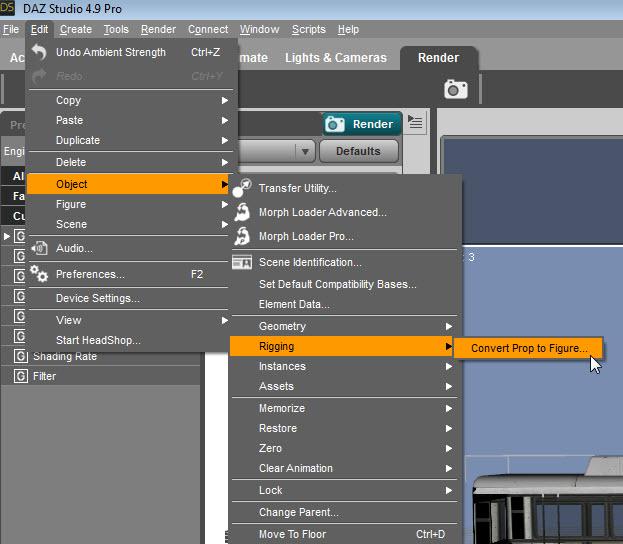Screen dimensions: 623x544
Task: Open the Lock submenu
Action: [344, 490]
